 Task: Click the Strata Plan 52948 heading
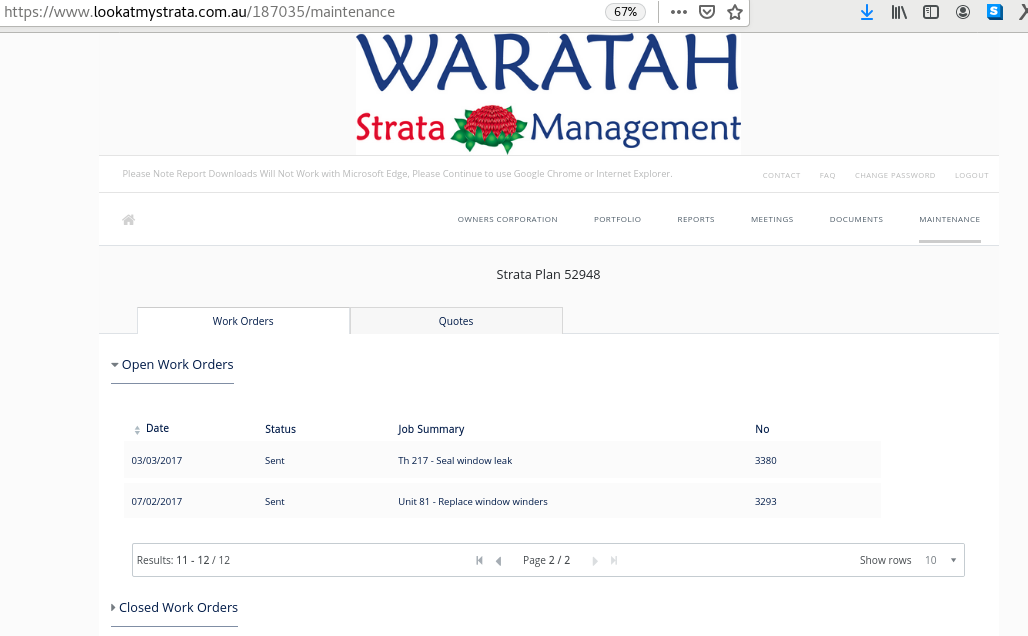[x=548, y=275]
